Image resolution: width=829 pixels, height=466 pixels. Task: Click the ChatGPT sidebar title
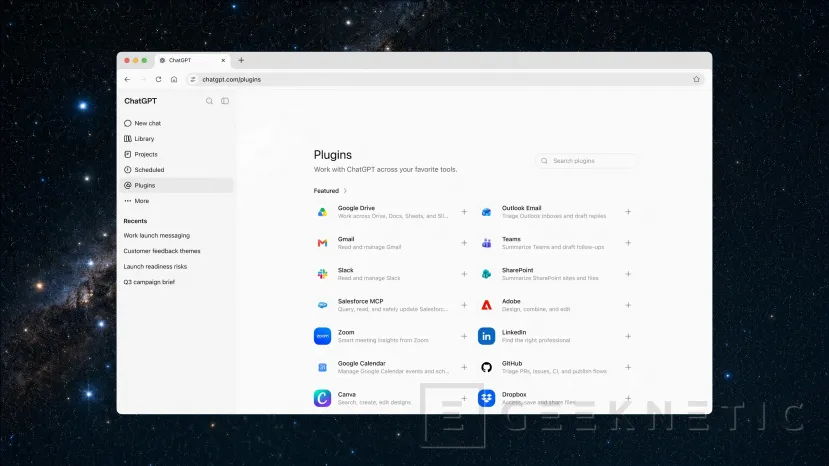click(141, 101)
